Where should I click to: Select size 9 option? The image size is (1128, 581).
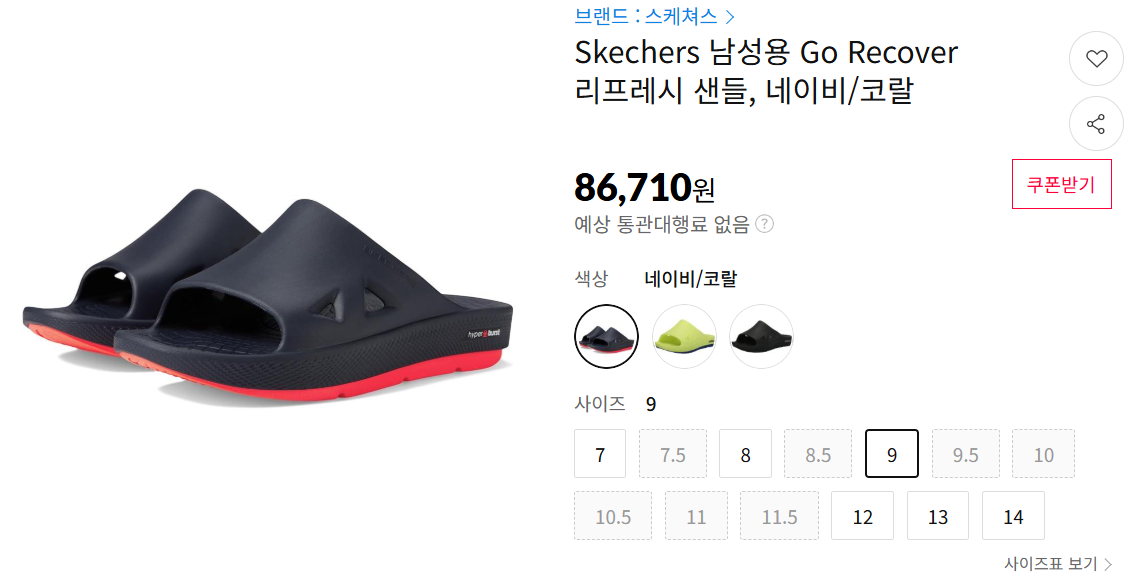(x=892, y=454)
